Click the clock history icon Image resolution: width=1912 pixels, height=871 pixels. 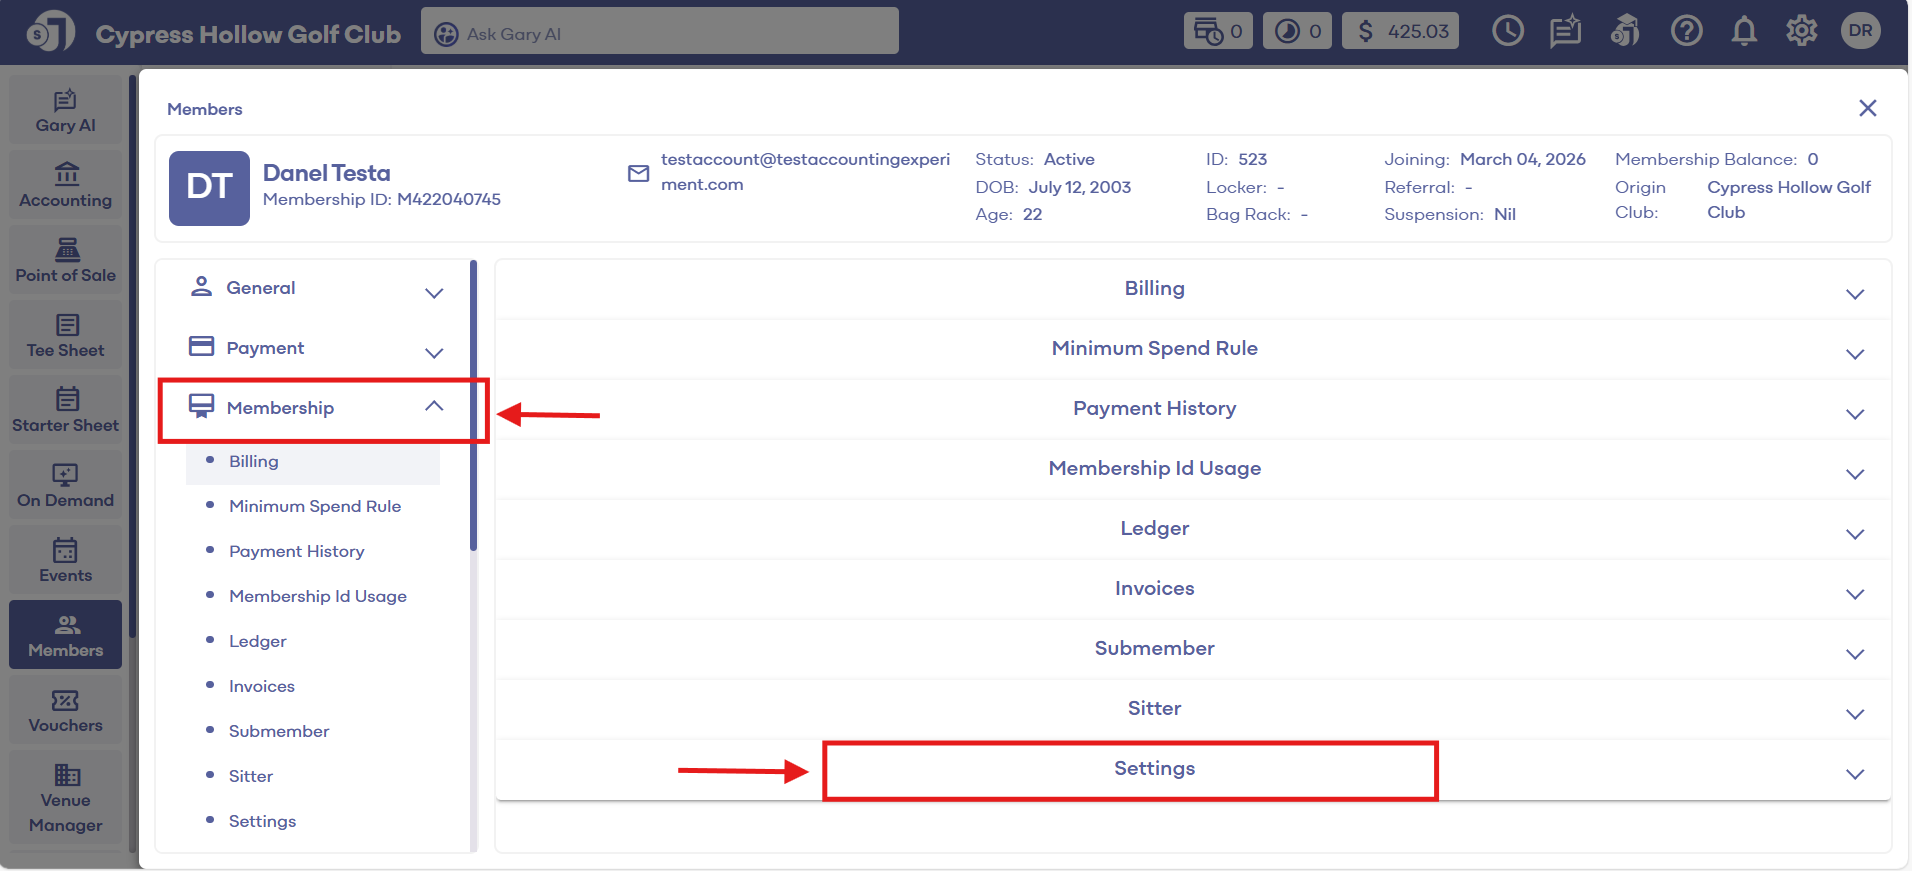tap(1508, 32)
